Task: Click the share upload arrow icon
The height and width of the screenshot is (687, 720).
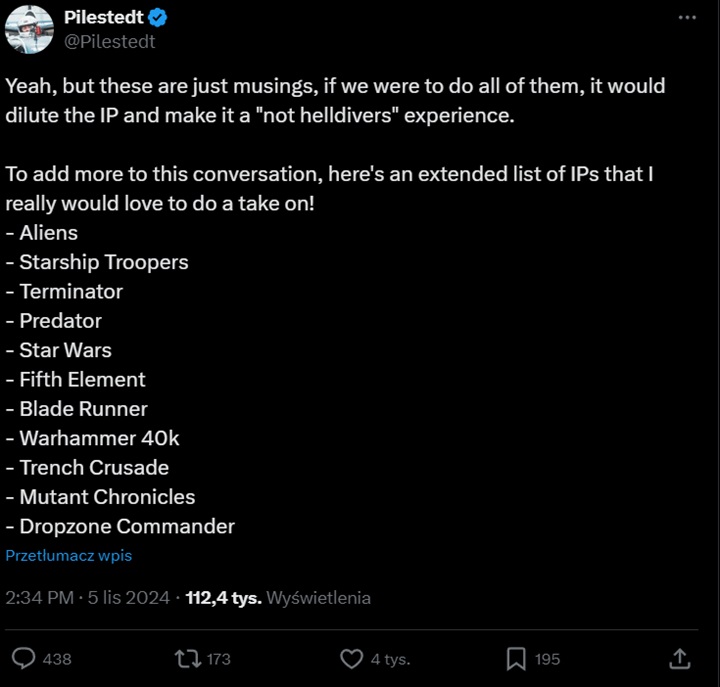Action: [x=679, y=658]
